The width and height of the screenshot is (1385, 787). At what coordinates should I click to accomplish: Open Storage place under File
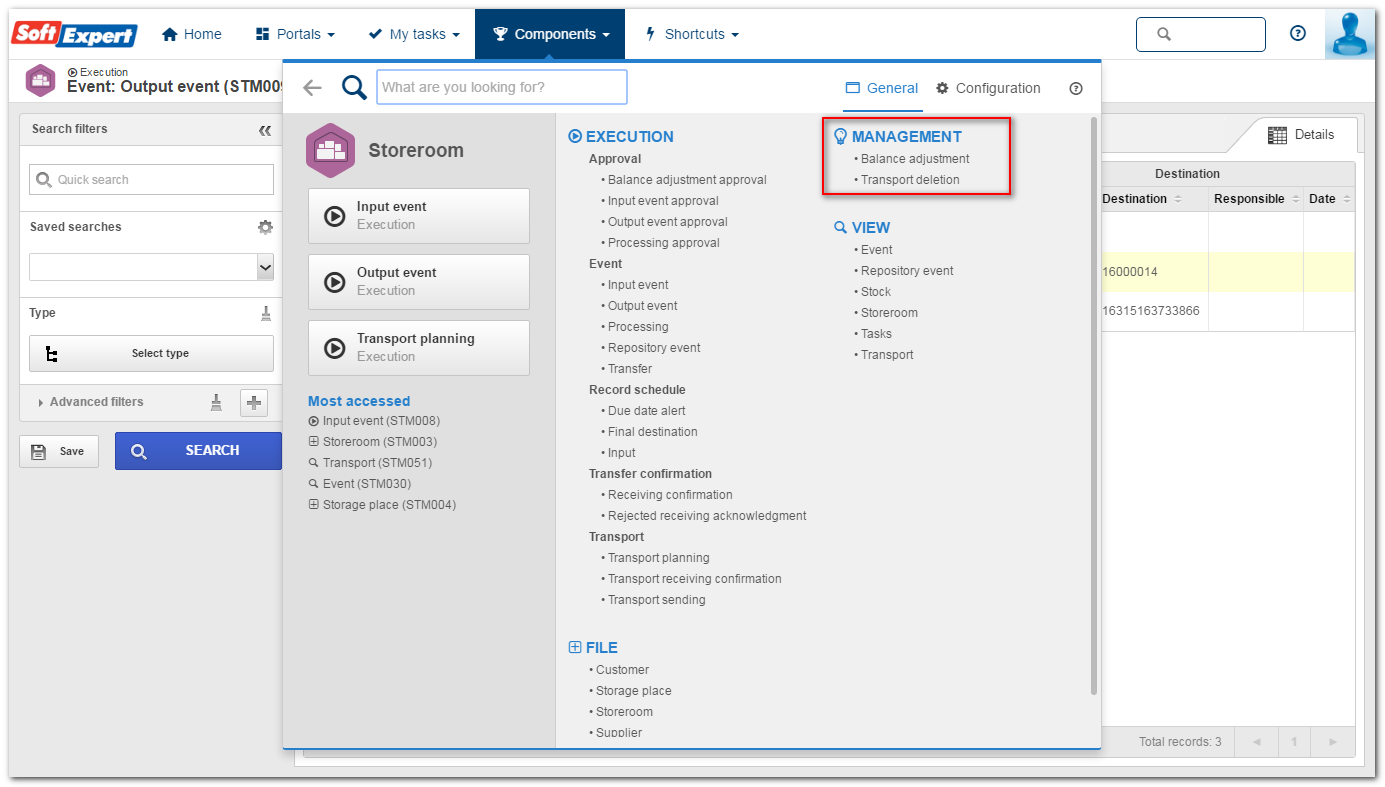[634, 691]
